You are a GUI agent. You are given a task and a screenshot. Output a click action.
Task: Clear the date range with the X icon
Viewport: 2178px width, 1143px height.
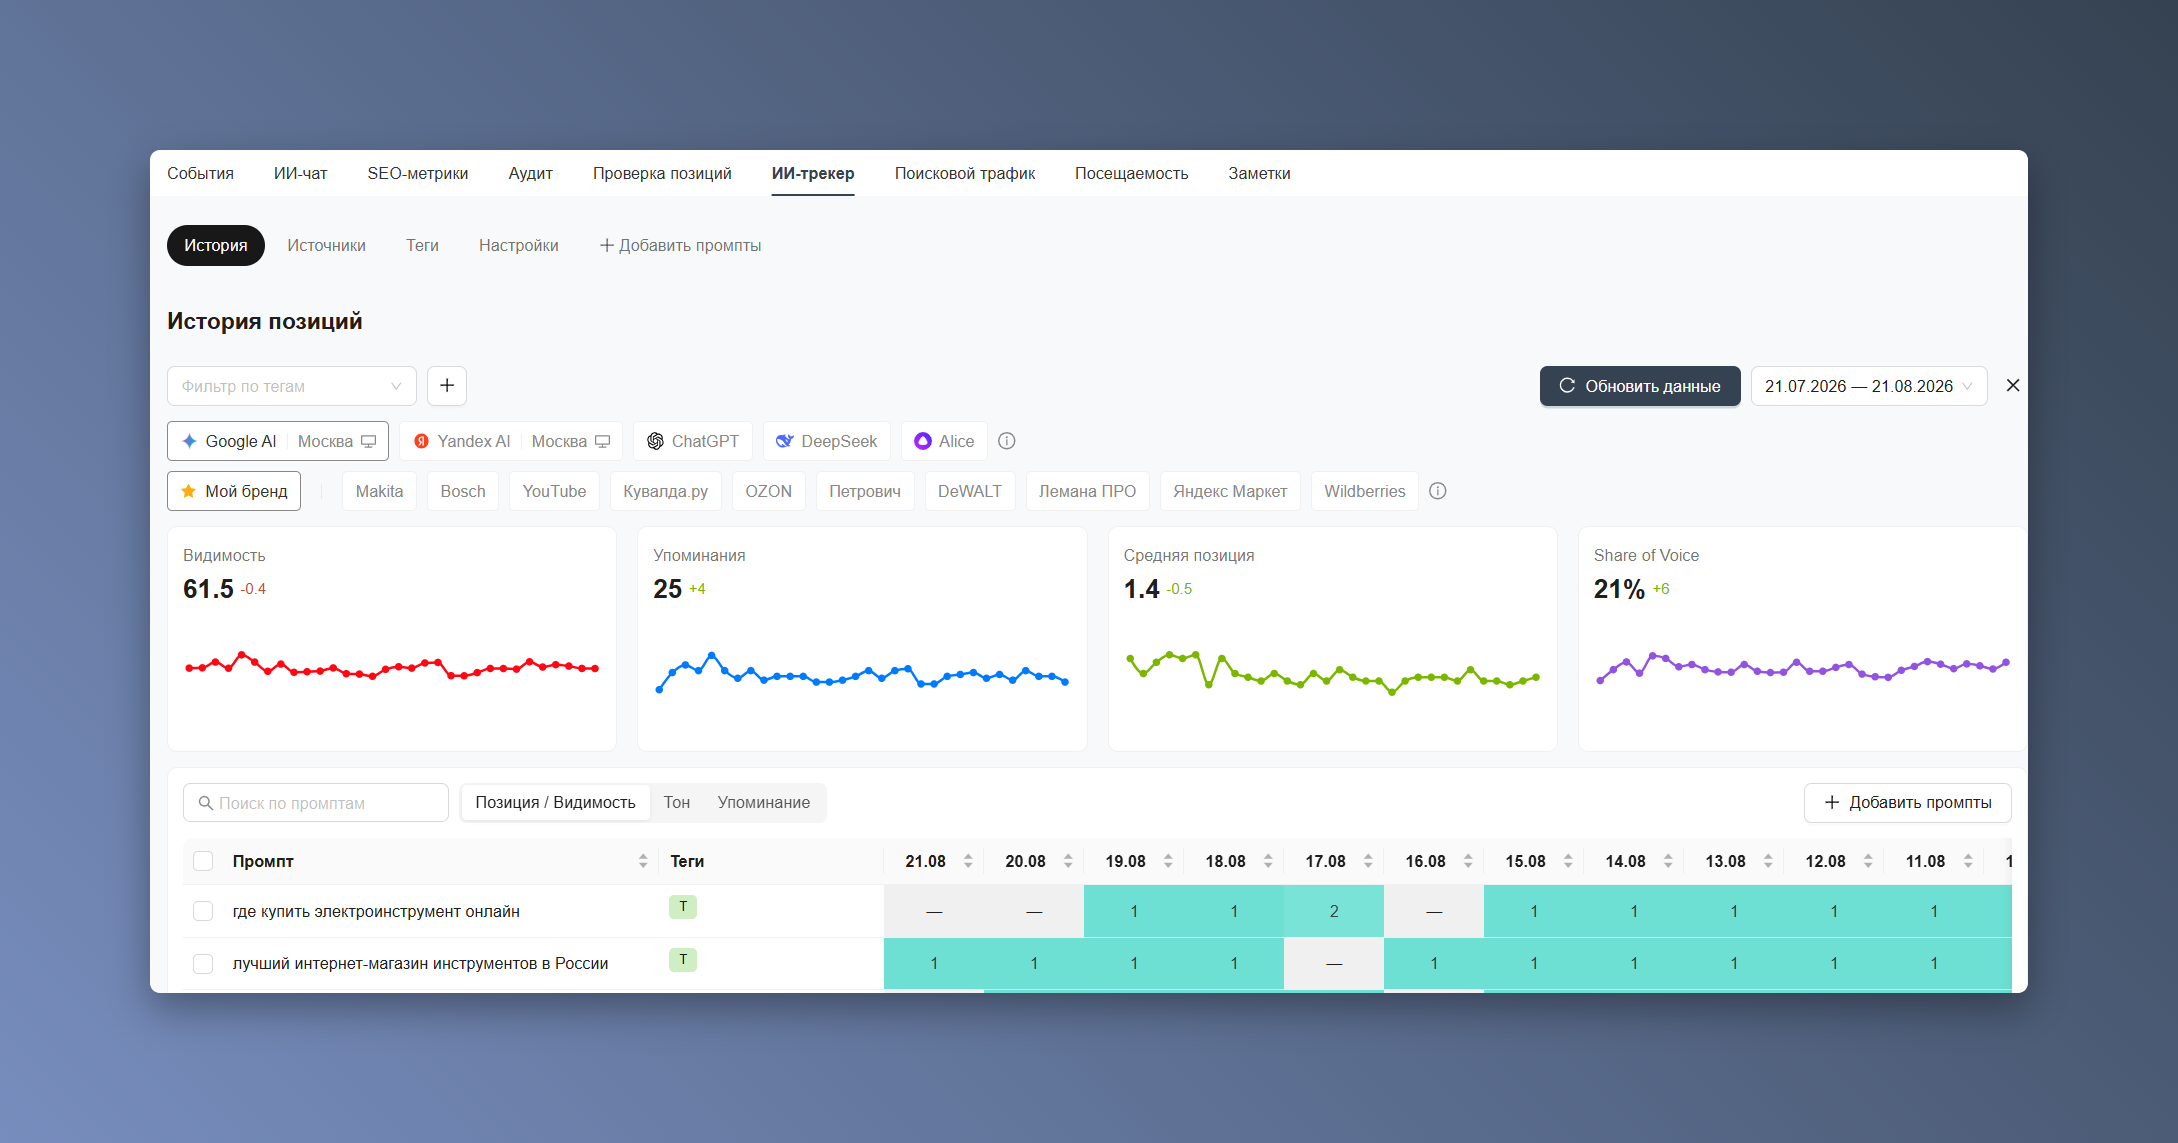tap(2013, 386)
